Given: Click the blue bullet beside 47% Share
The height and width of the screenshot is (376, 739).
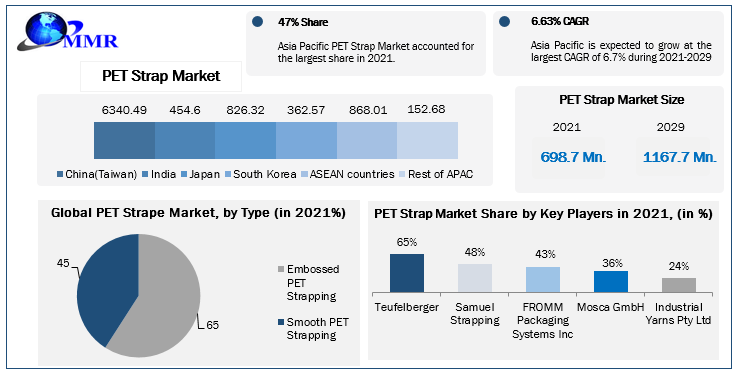Looking at the screenshot, I should (x=257, y=22).
